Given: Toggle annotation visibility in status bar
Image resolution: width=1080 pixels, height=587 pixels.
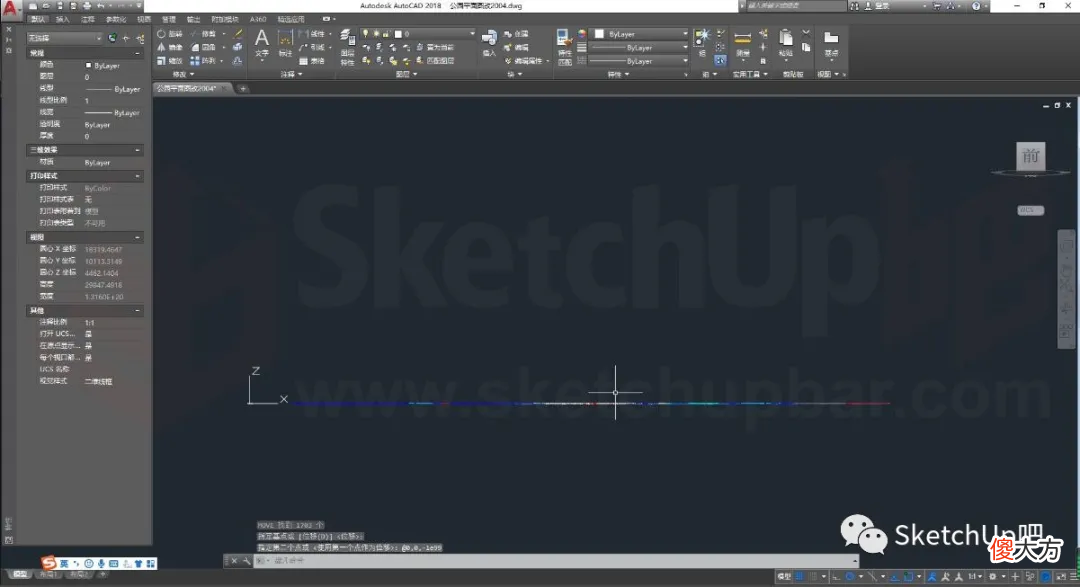Looking at the screenshot, I should coord(932,577).
